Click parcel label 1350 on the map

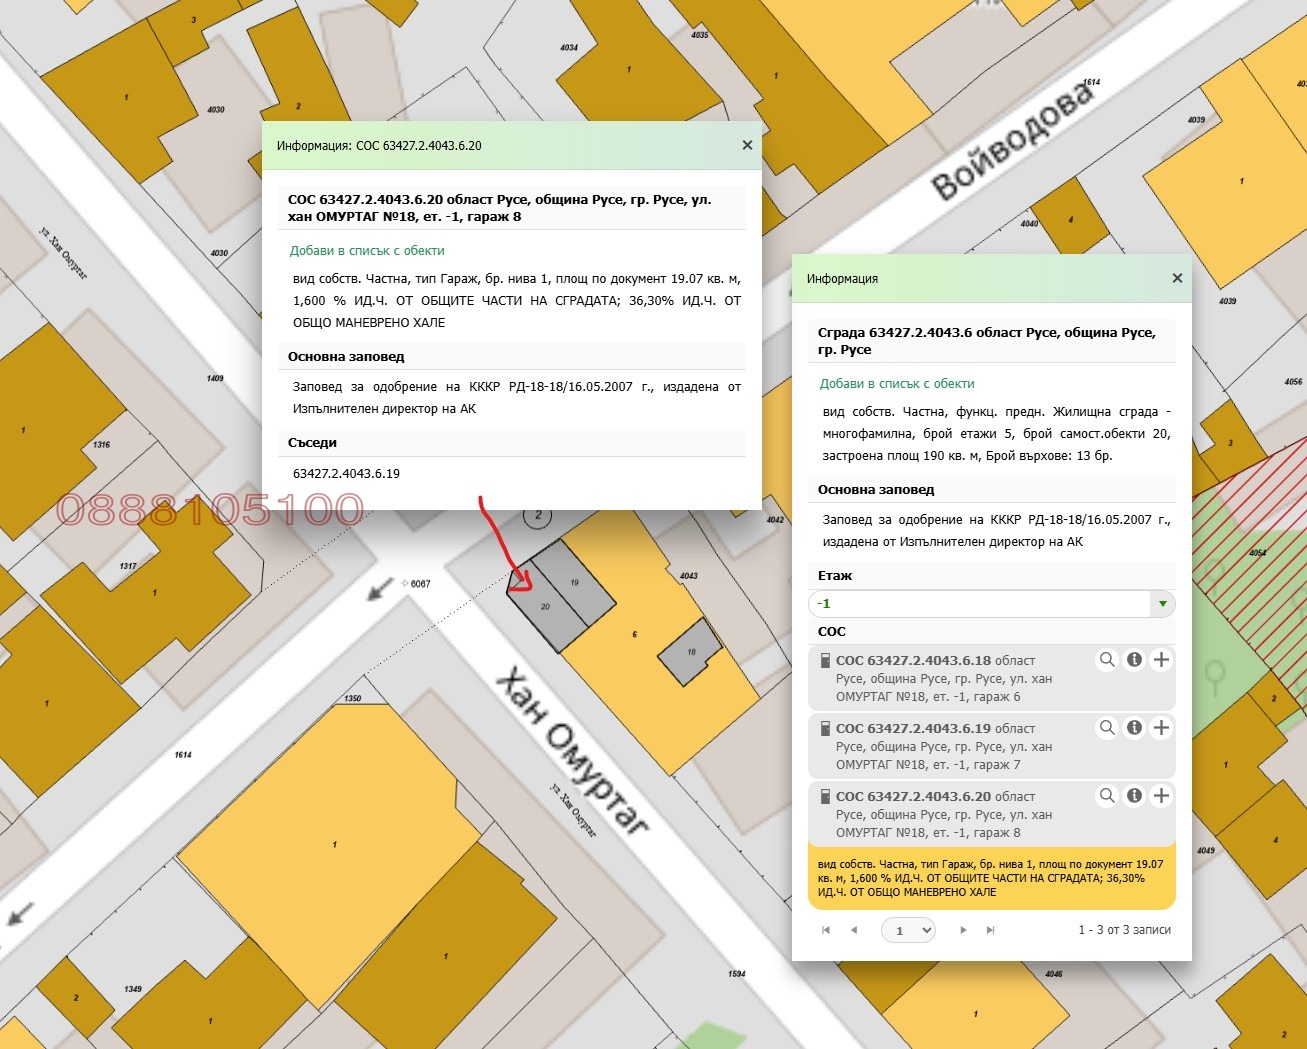click(352, 698)
